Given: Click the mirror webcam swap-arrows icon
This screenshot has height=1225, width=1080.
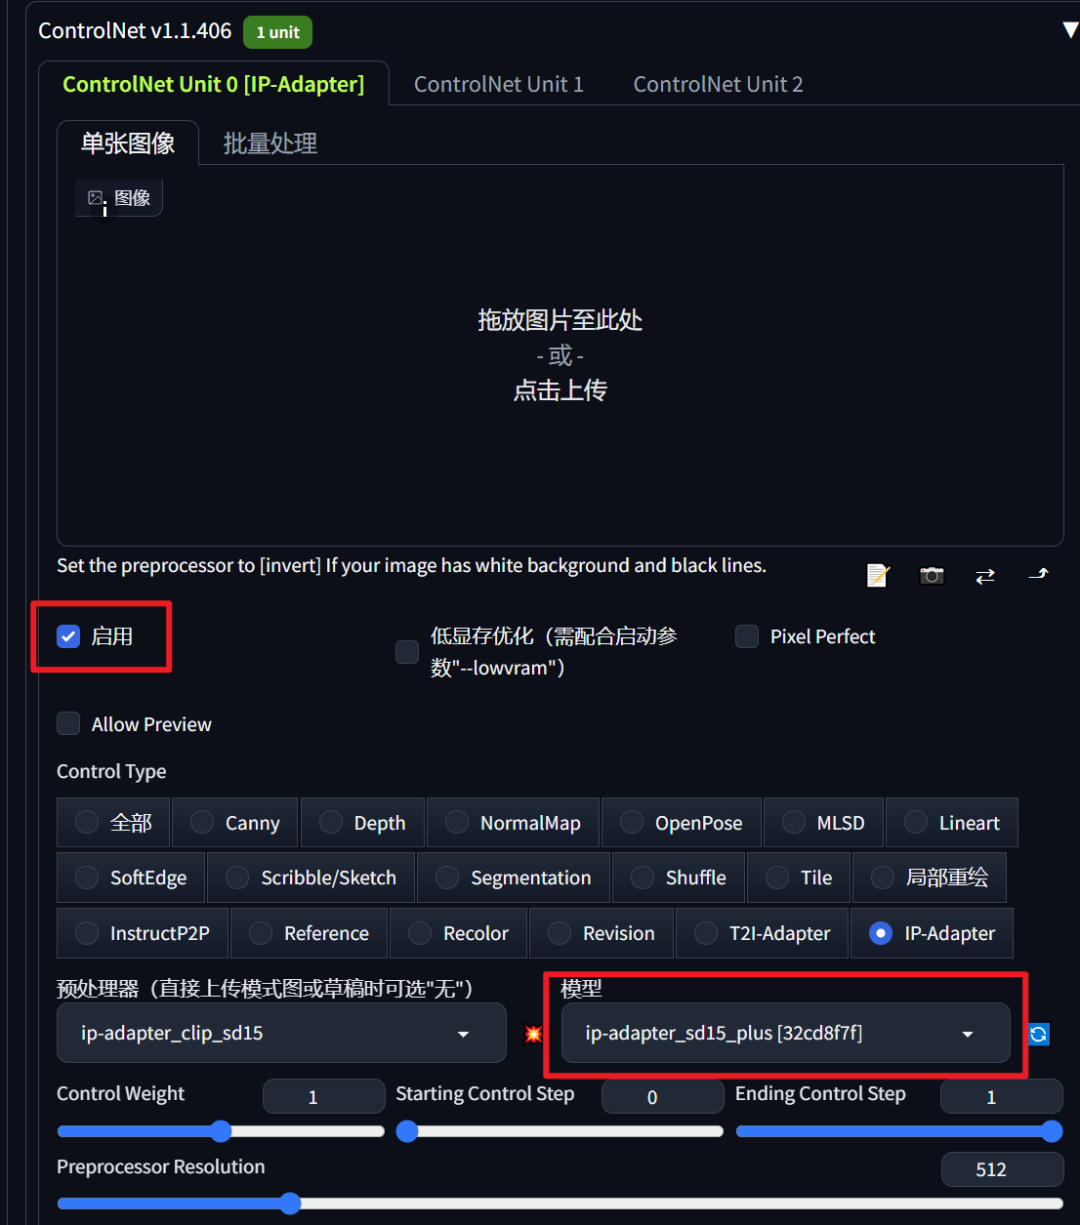Looking at the screenshot, I should [x=985, y=576].
